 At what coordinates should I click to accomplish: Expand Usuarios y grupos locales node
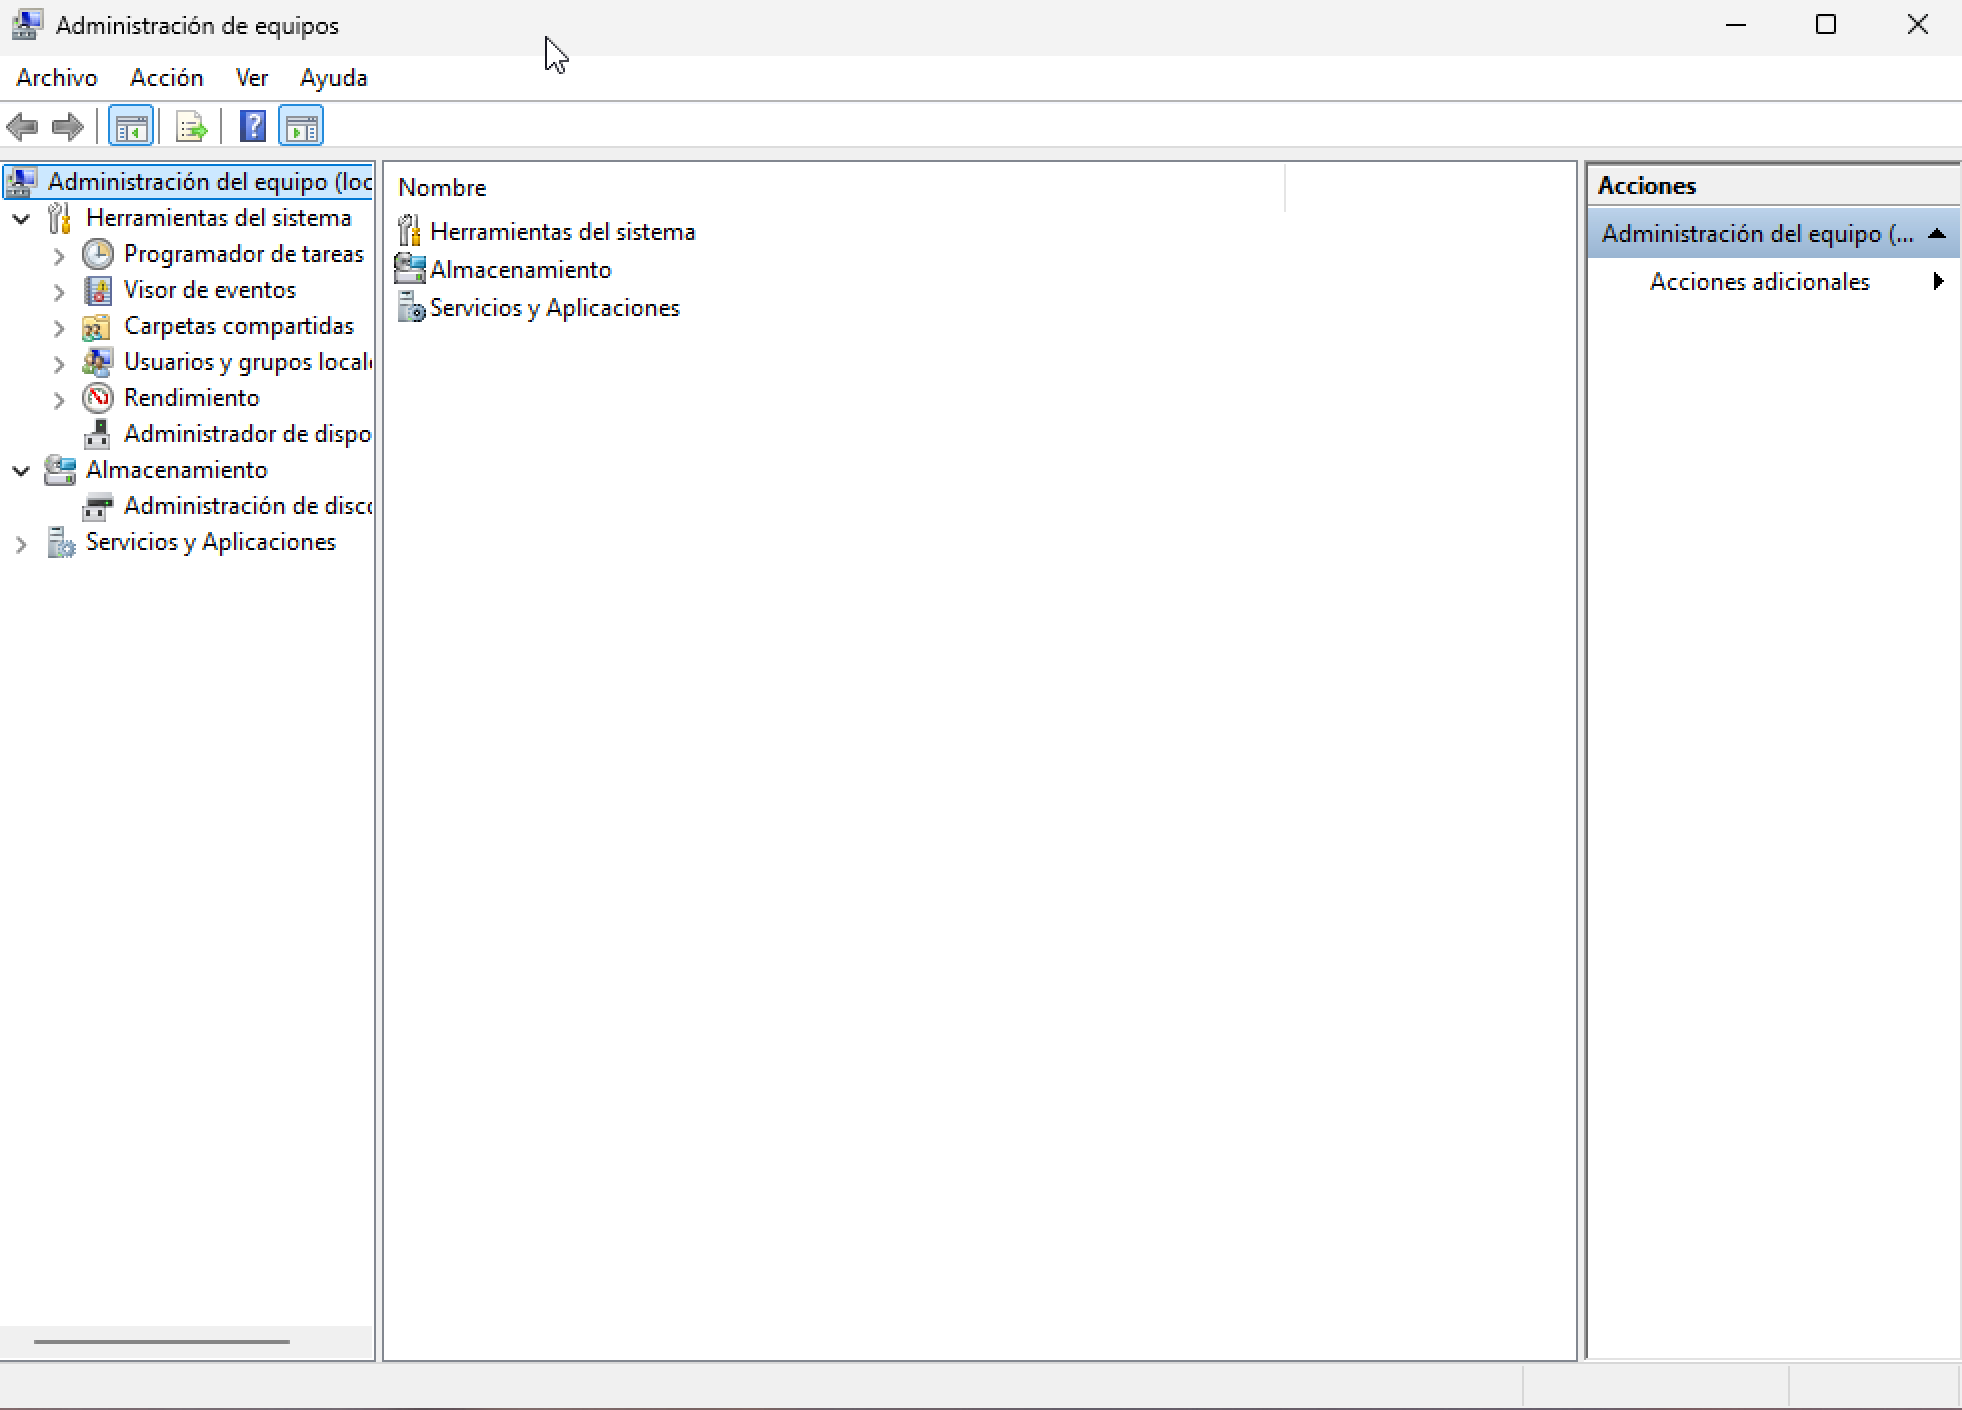[59, 364]
